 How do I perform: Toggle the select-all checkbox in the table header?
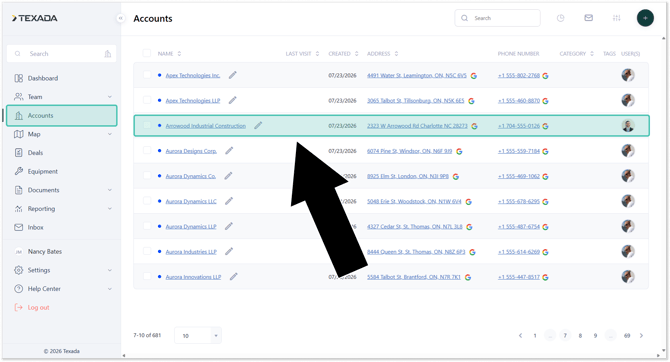tap(147, 53)
